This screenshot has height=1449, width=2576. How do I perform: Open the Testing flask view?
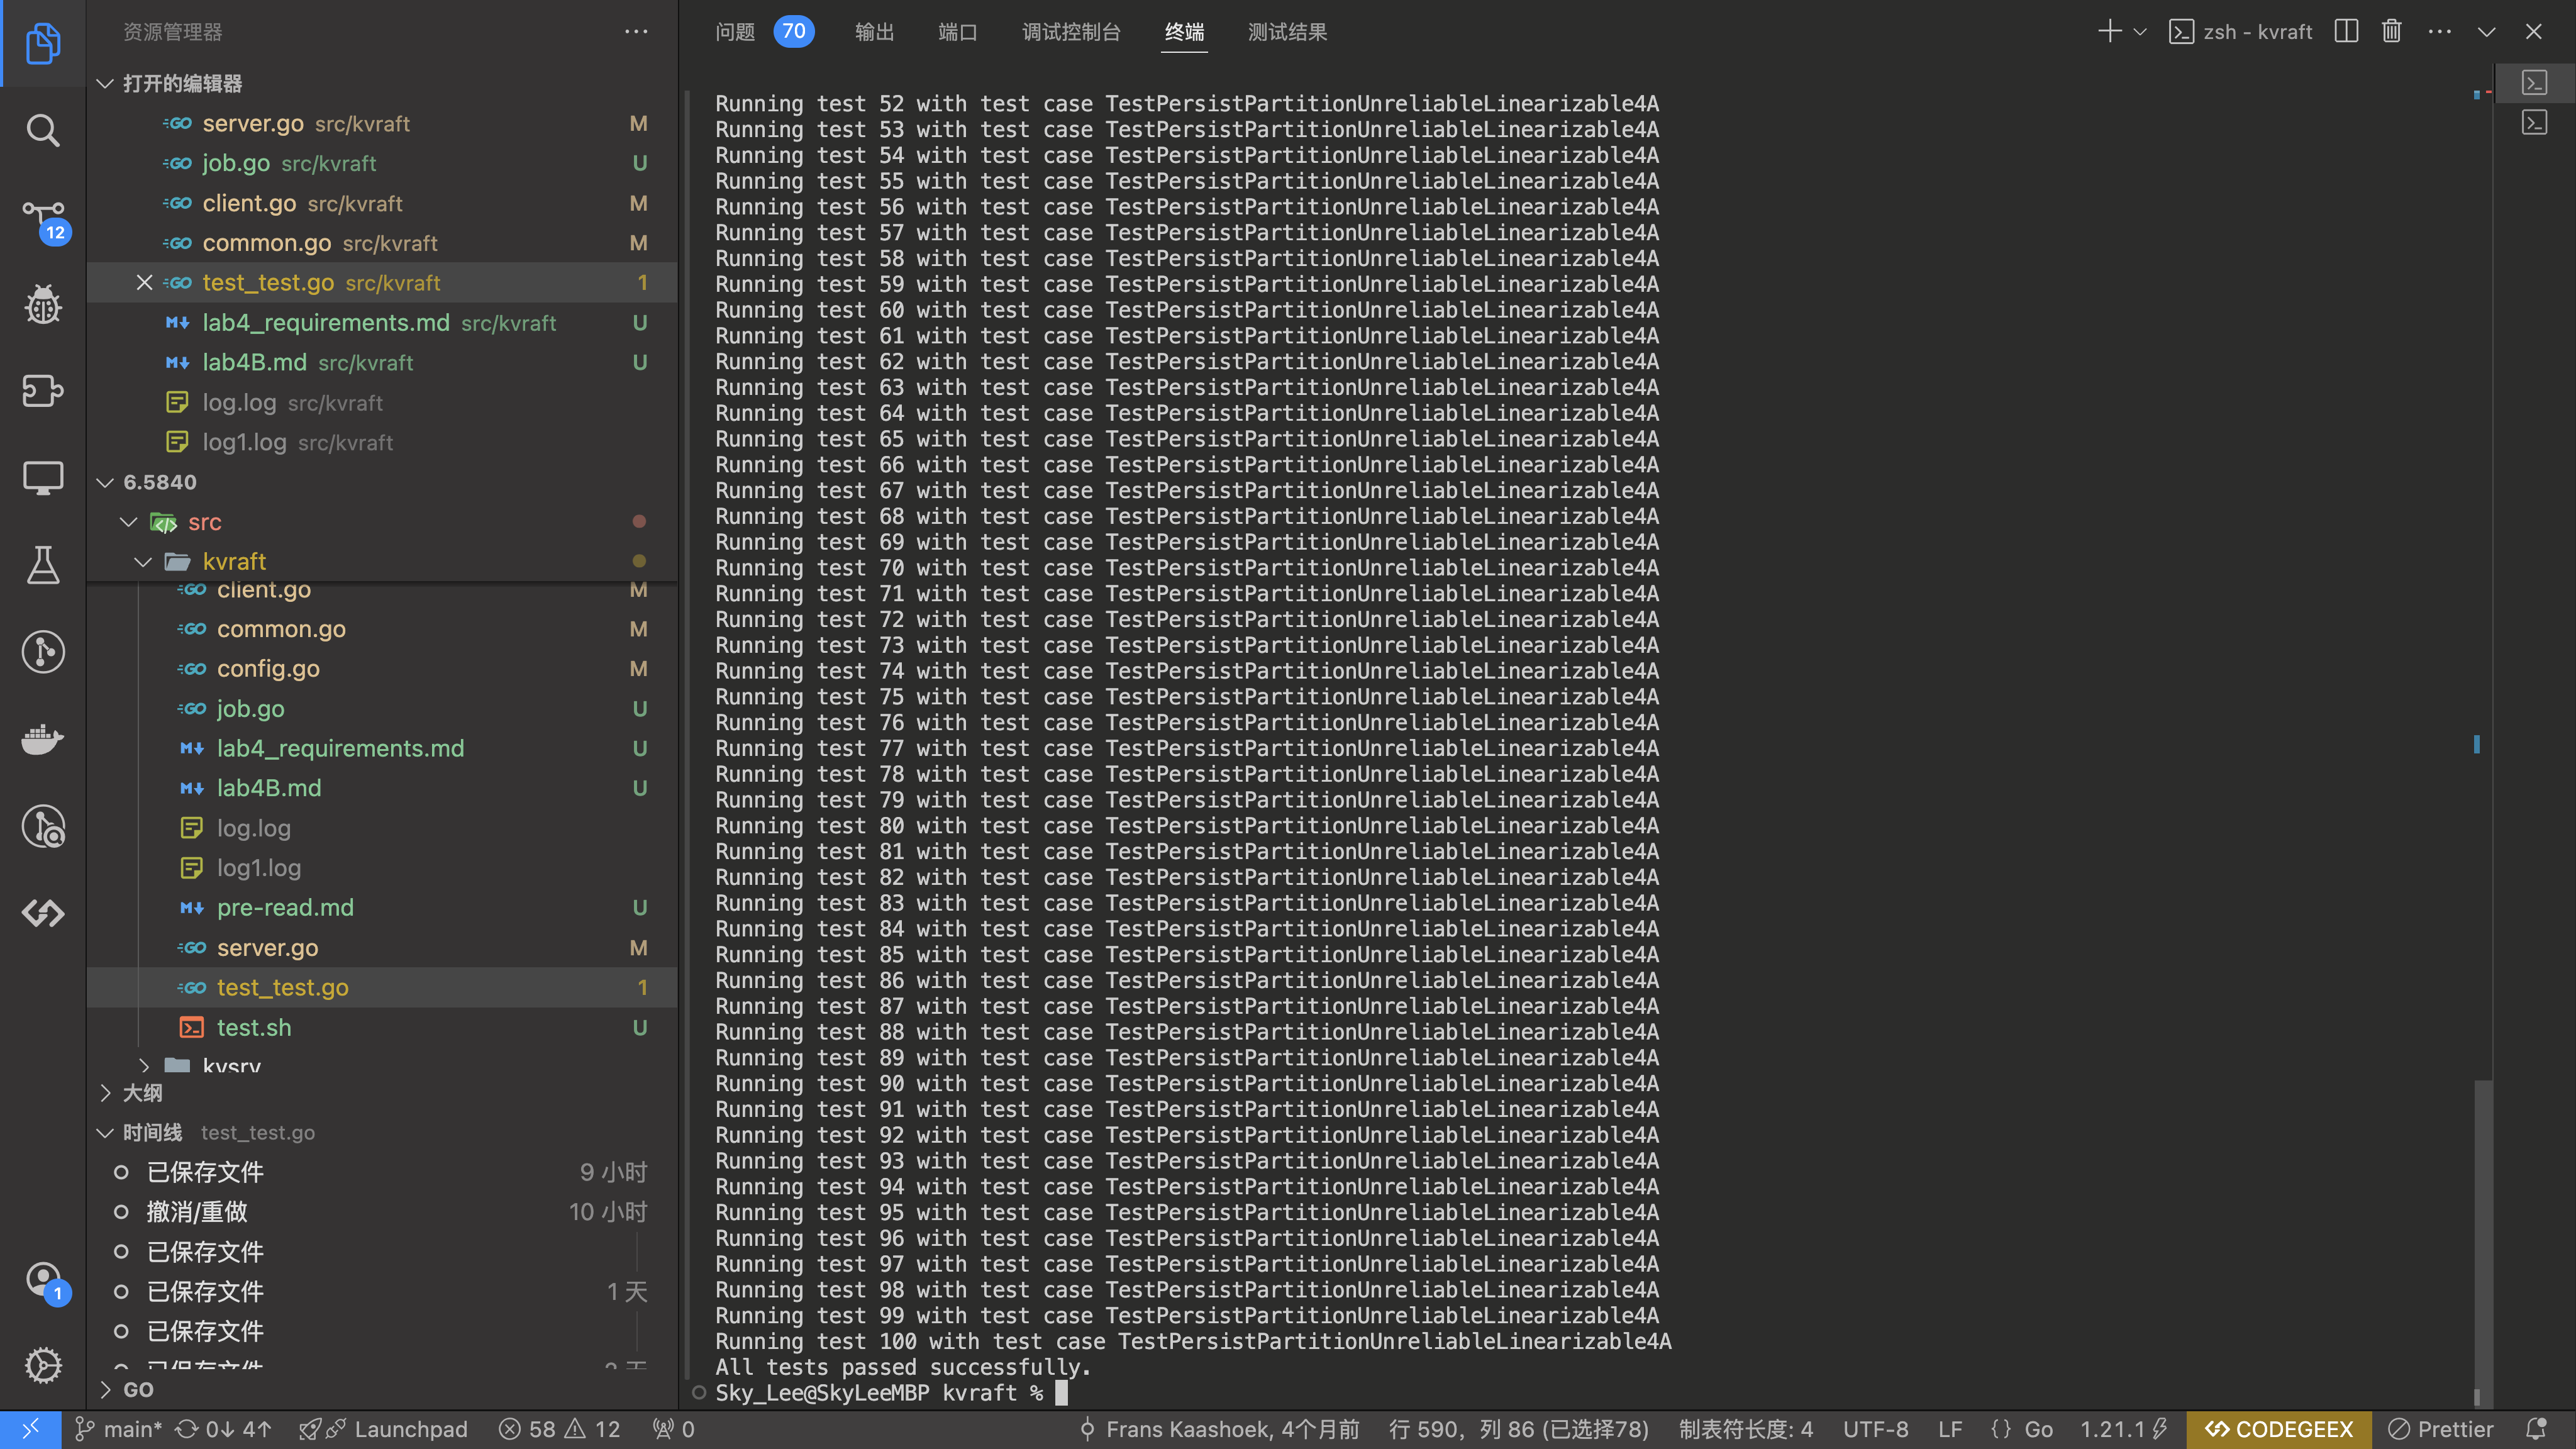pyautogui.click(x=42, y=566)
